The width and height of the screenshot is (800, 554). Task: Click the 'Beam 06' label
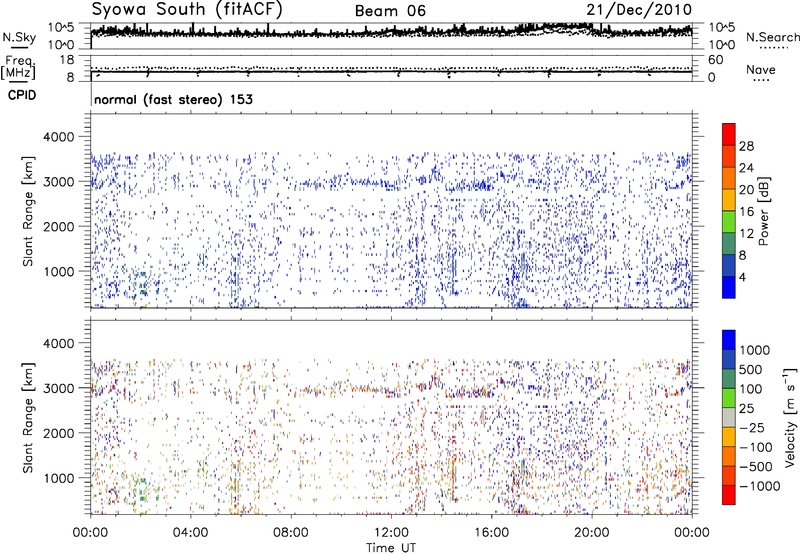[390, 11]
